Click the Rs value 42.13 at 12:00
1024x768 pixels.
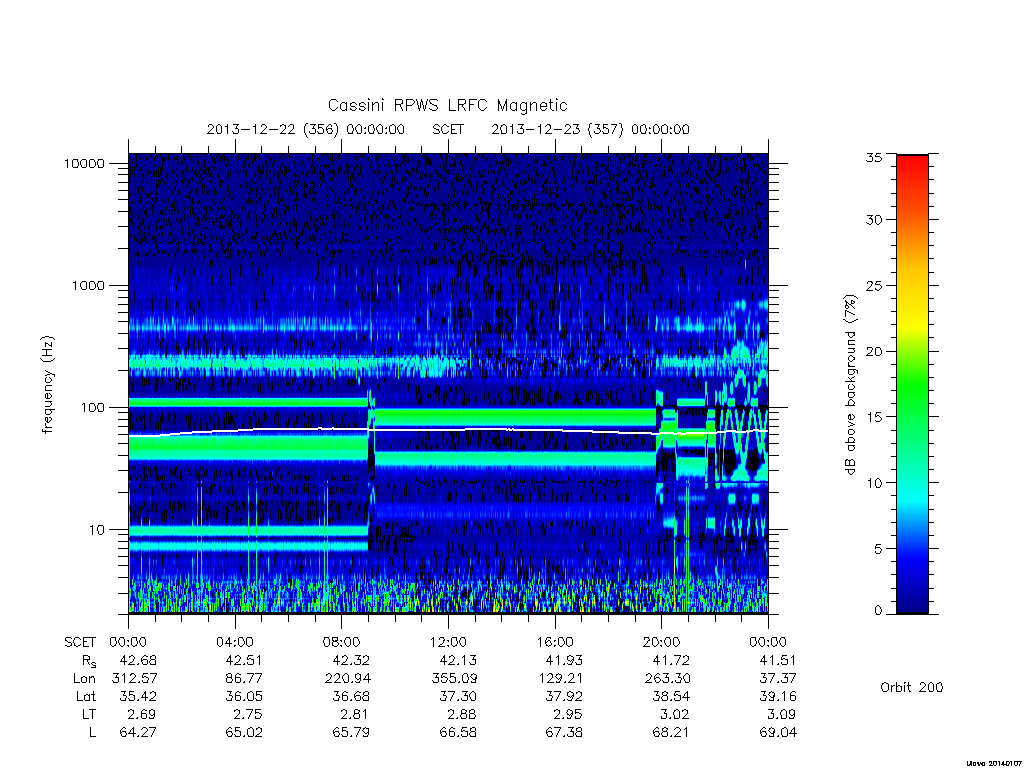click(458, 661)
